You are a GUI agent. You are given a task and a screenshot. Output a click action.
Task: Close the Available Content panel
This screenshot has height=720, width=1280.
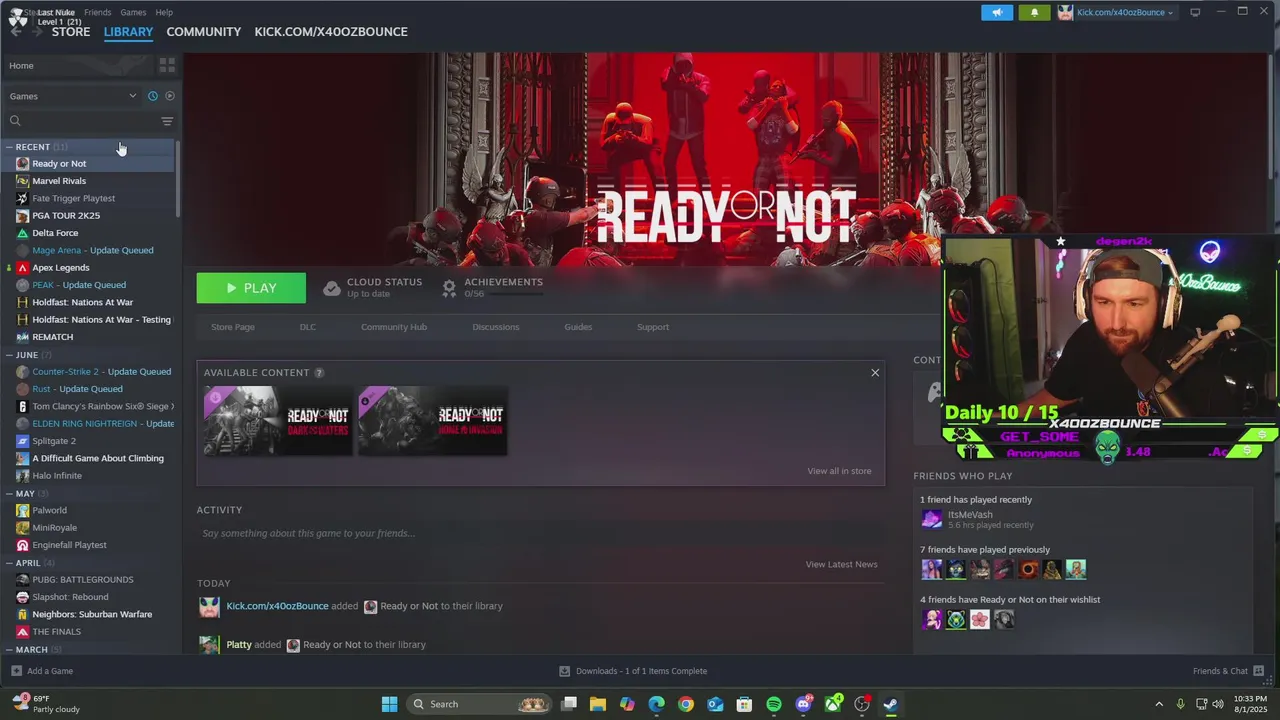coord(875,373)
